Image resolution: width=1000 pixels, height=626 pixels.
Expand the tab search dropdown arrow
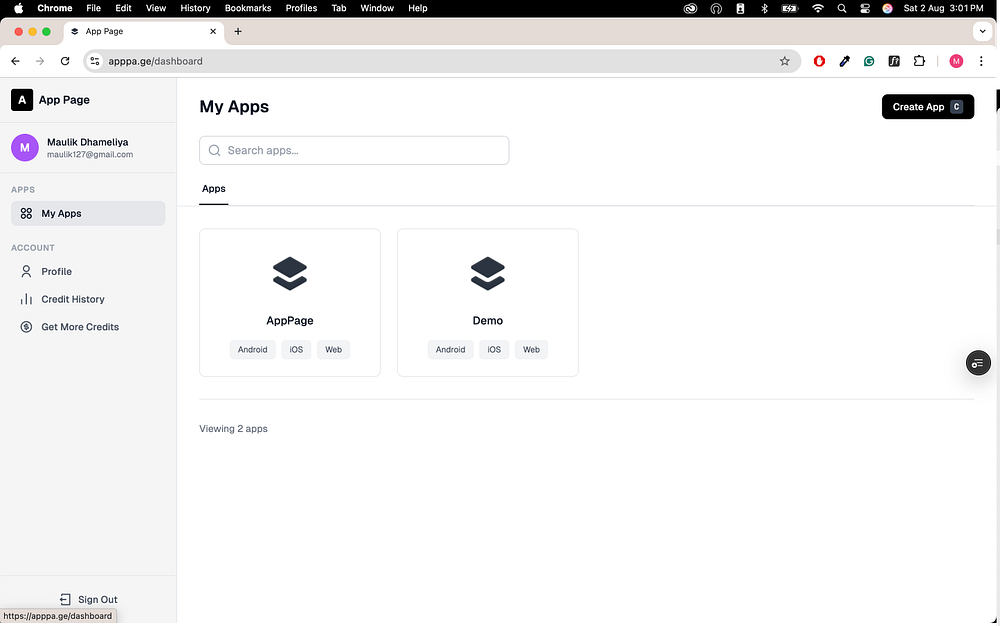pos(982,31)
